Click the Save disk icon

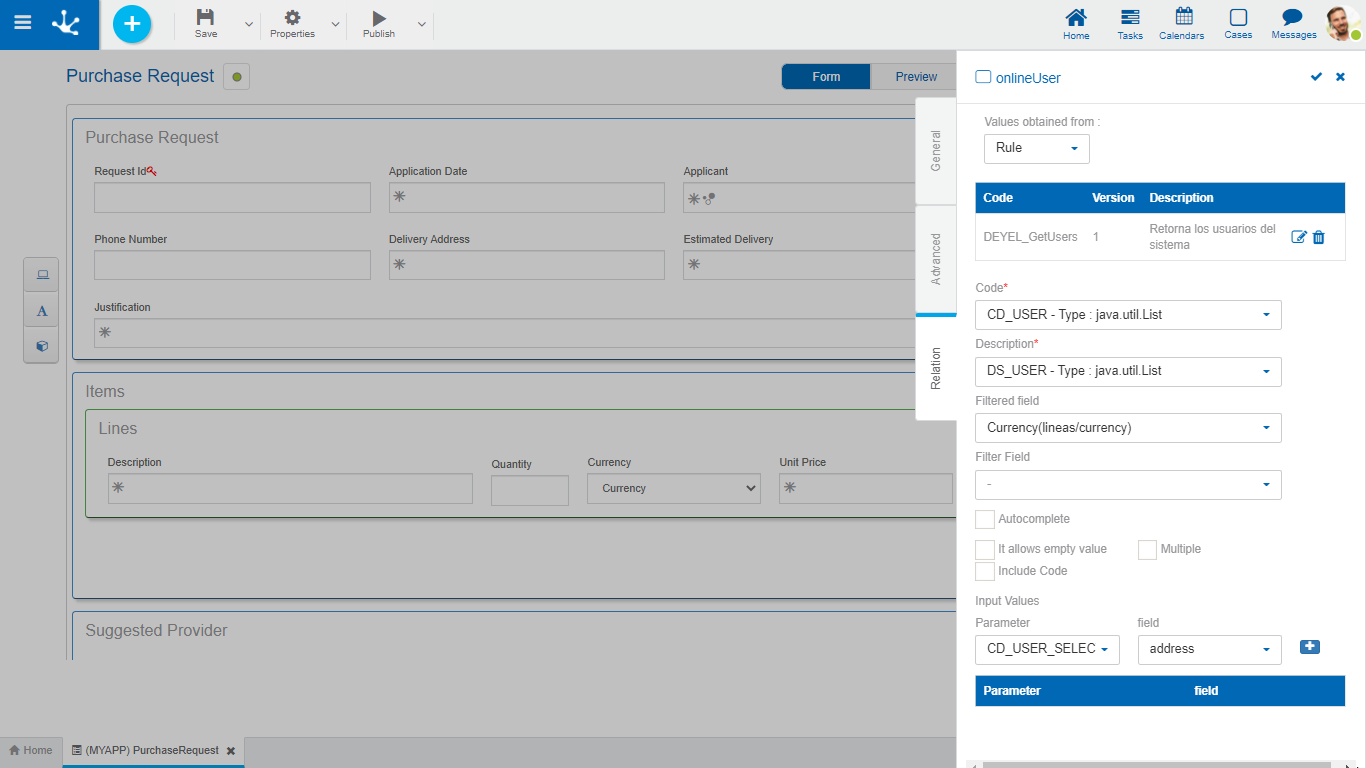click(205, 18)
